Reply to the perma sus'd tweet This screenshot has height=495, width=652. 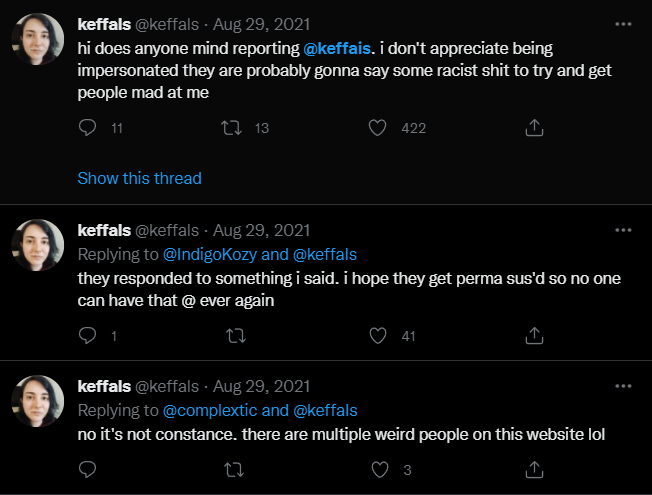87,335
